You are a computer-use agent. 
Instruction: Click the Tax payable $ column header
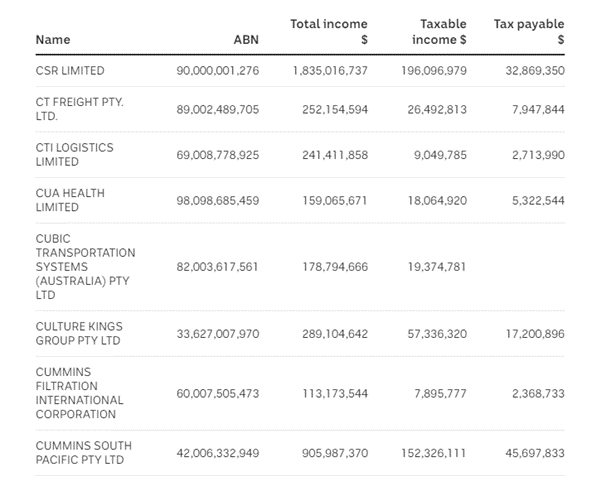(x=529, y=31)
